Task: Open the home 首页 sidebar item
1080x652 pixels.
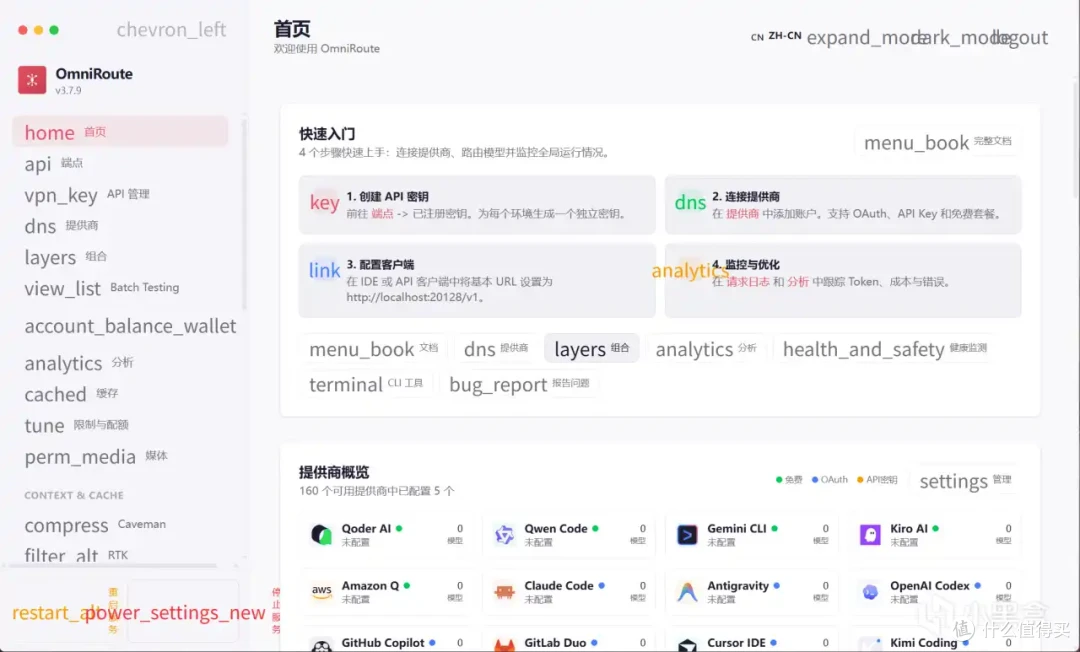Action: click(120, 132)
